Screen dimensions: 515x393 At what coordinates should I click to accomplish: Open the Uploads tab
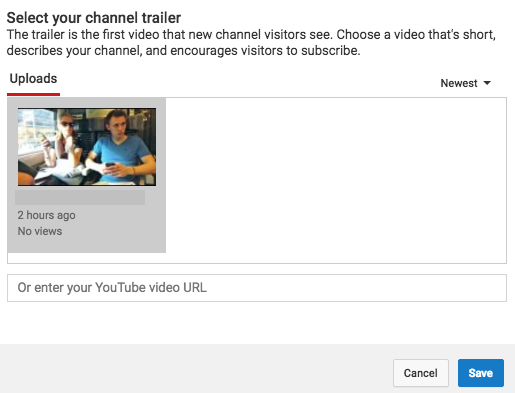point(33,79)
